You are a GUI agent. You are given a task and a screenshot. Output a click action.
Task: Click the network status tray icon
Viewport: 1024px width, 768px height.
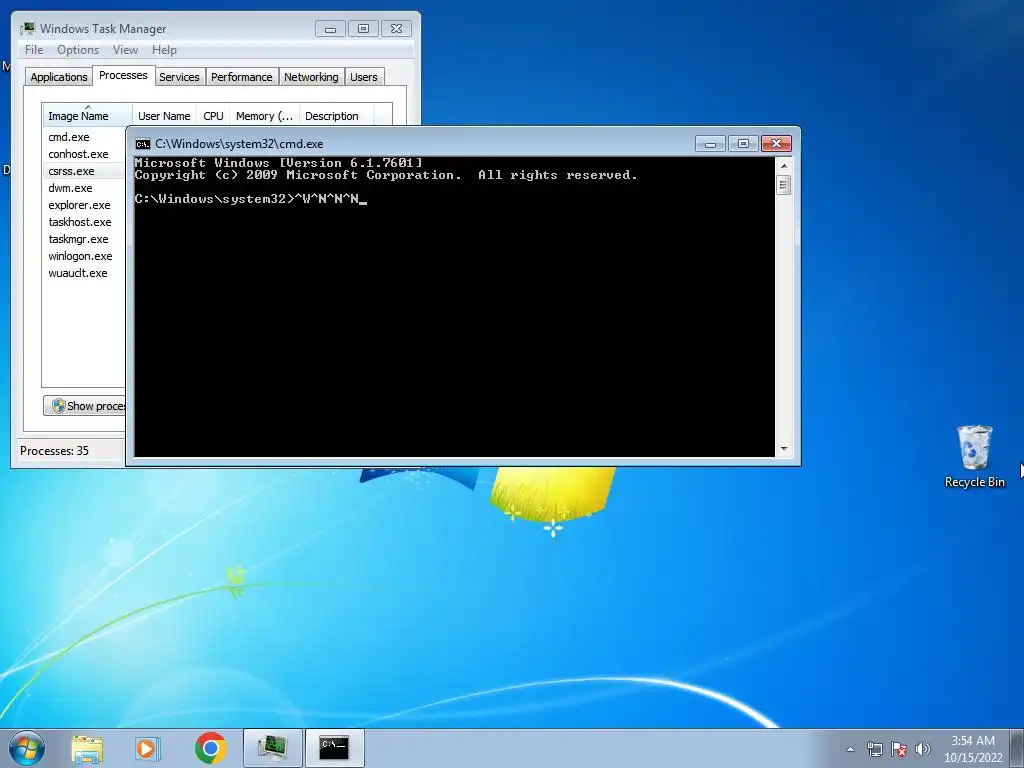[874, 749]
